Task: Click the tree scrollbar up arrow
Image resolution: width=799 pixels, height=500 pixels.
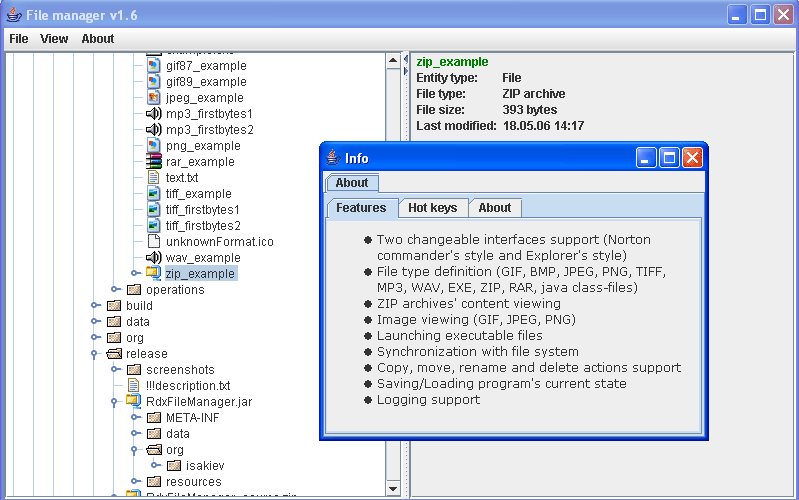Action: [x=393, y=61]
